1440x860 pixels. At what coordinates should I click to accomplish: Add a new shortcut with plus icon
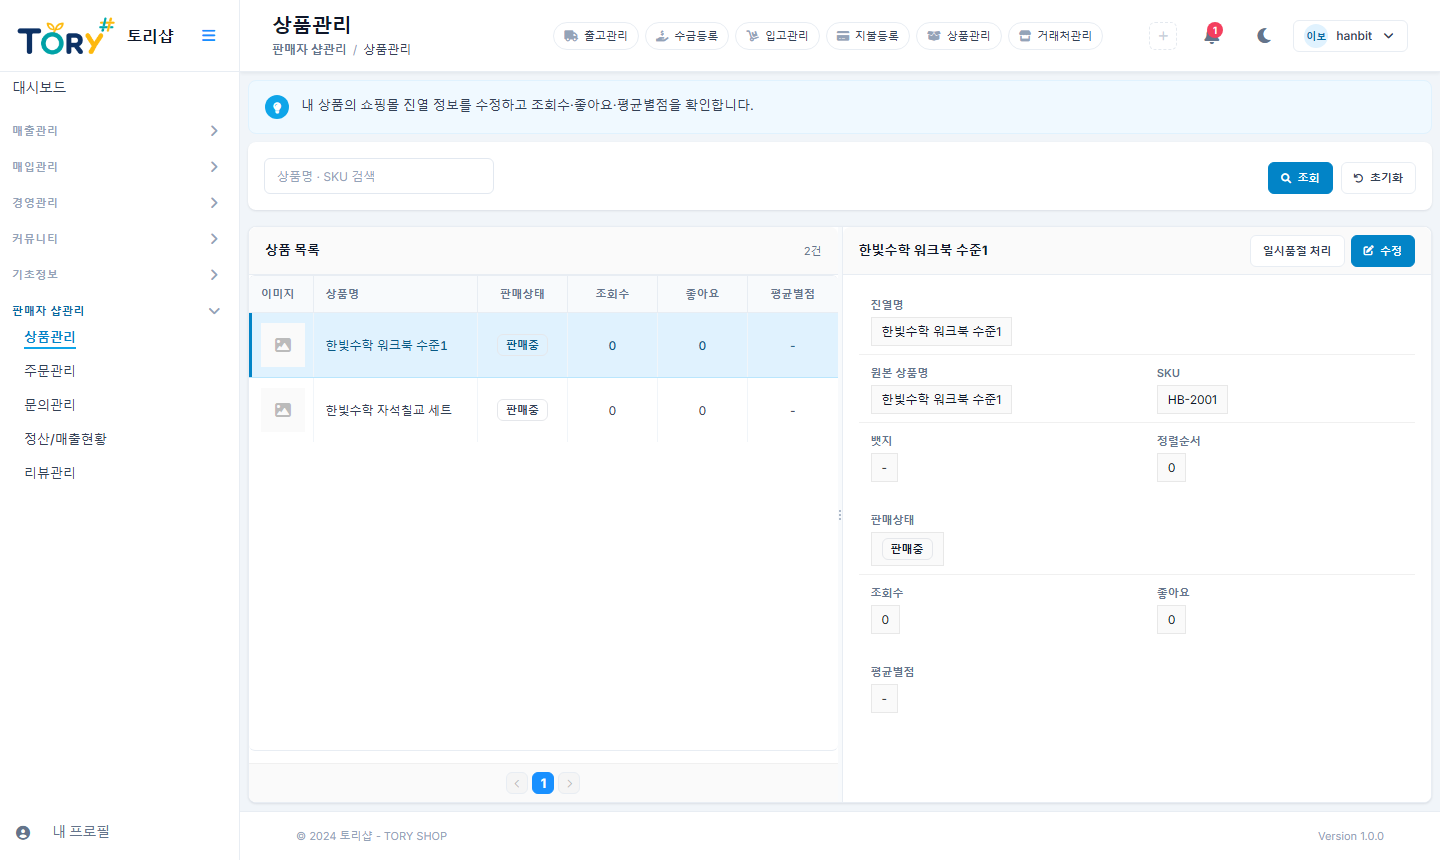pos(1163,36)
